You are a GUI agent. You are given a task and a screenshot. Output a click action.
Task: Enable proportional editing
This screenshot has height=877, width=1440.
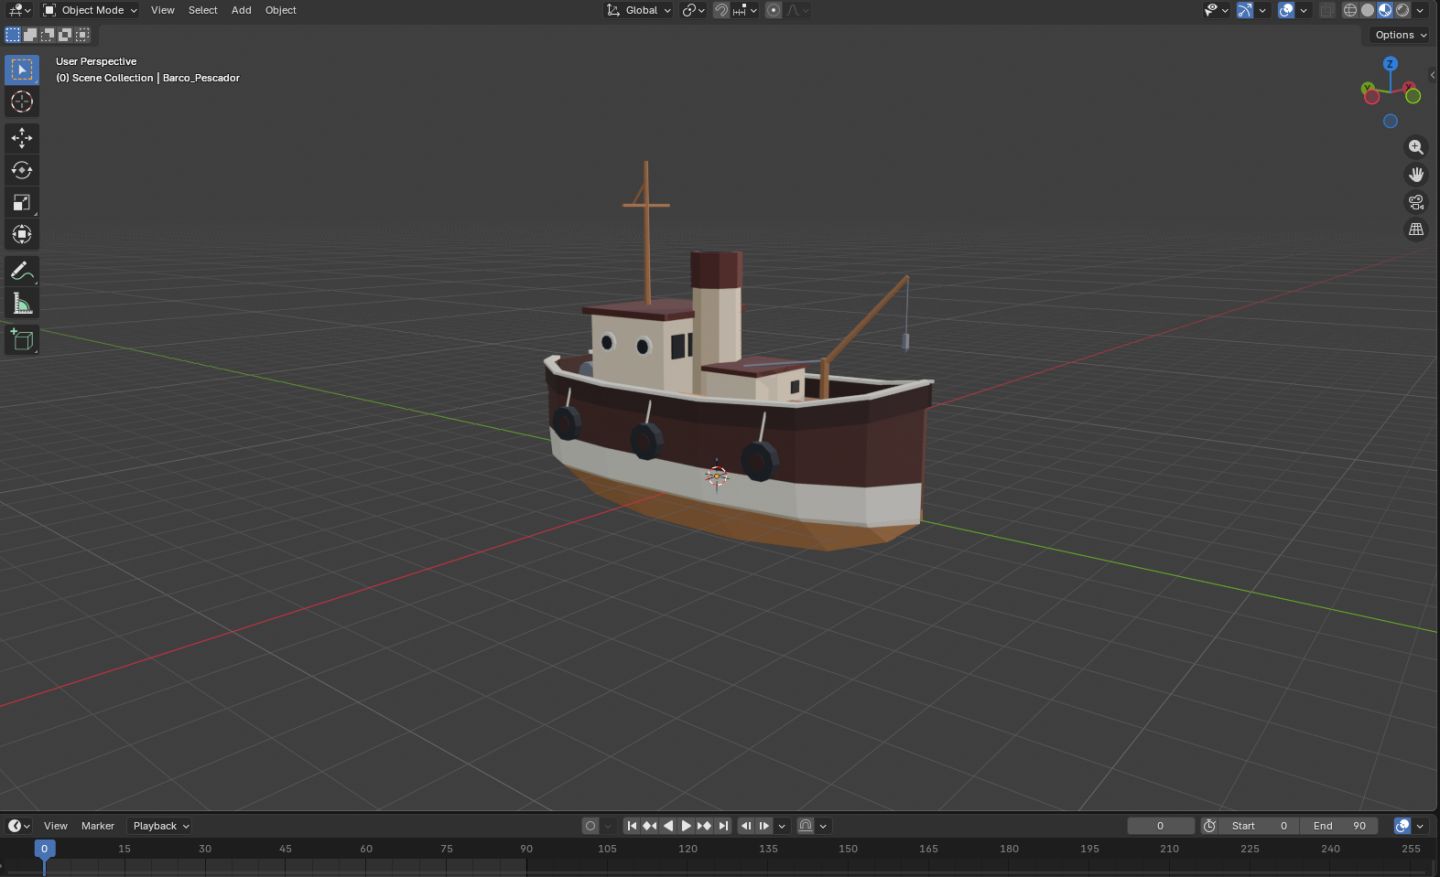tap(773, 10)
